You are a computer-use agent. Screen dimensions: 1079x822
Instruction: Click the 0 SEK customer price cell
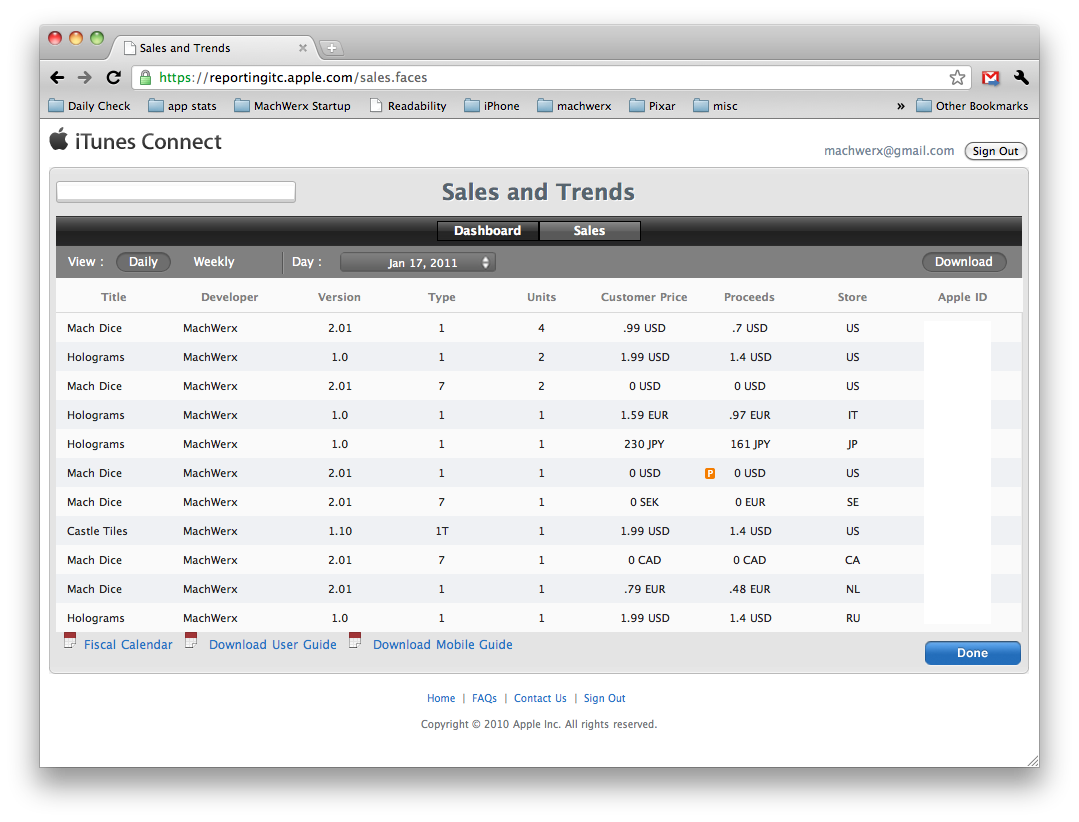tap(644, 502)
